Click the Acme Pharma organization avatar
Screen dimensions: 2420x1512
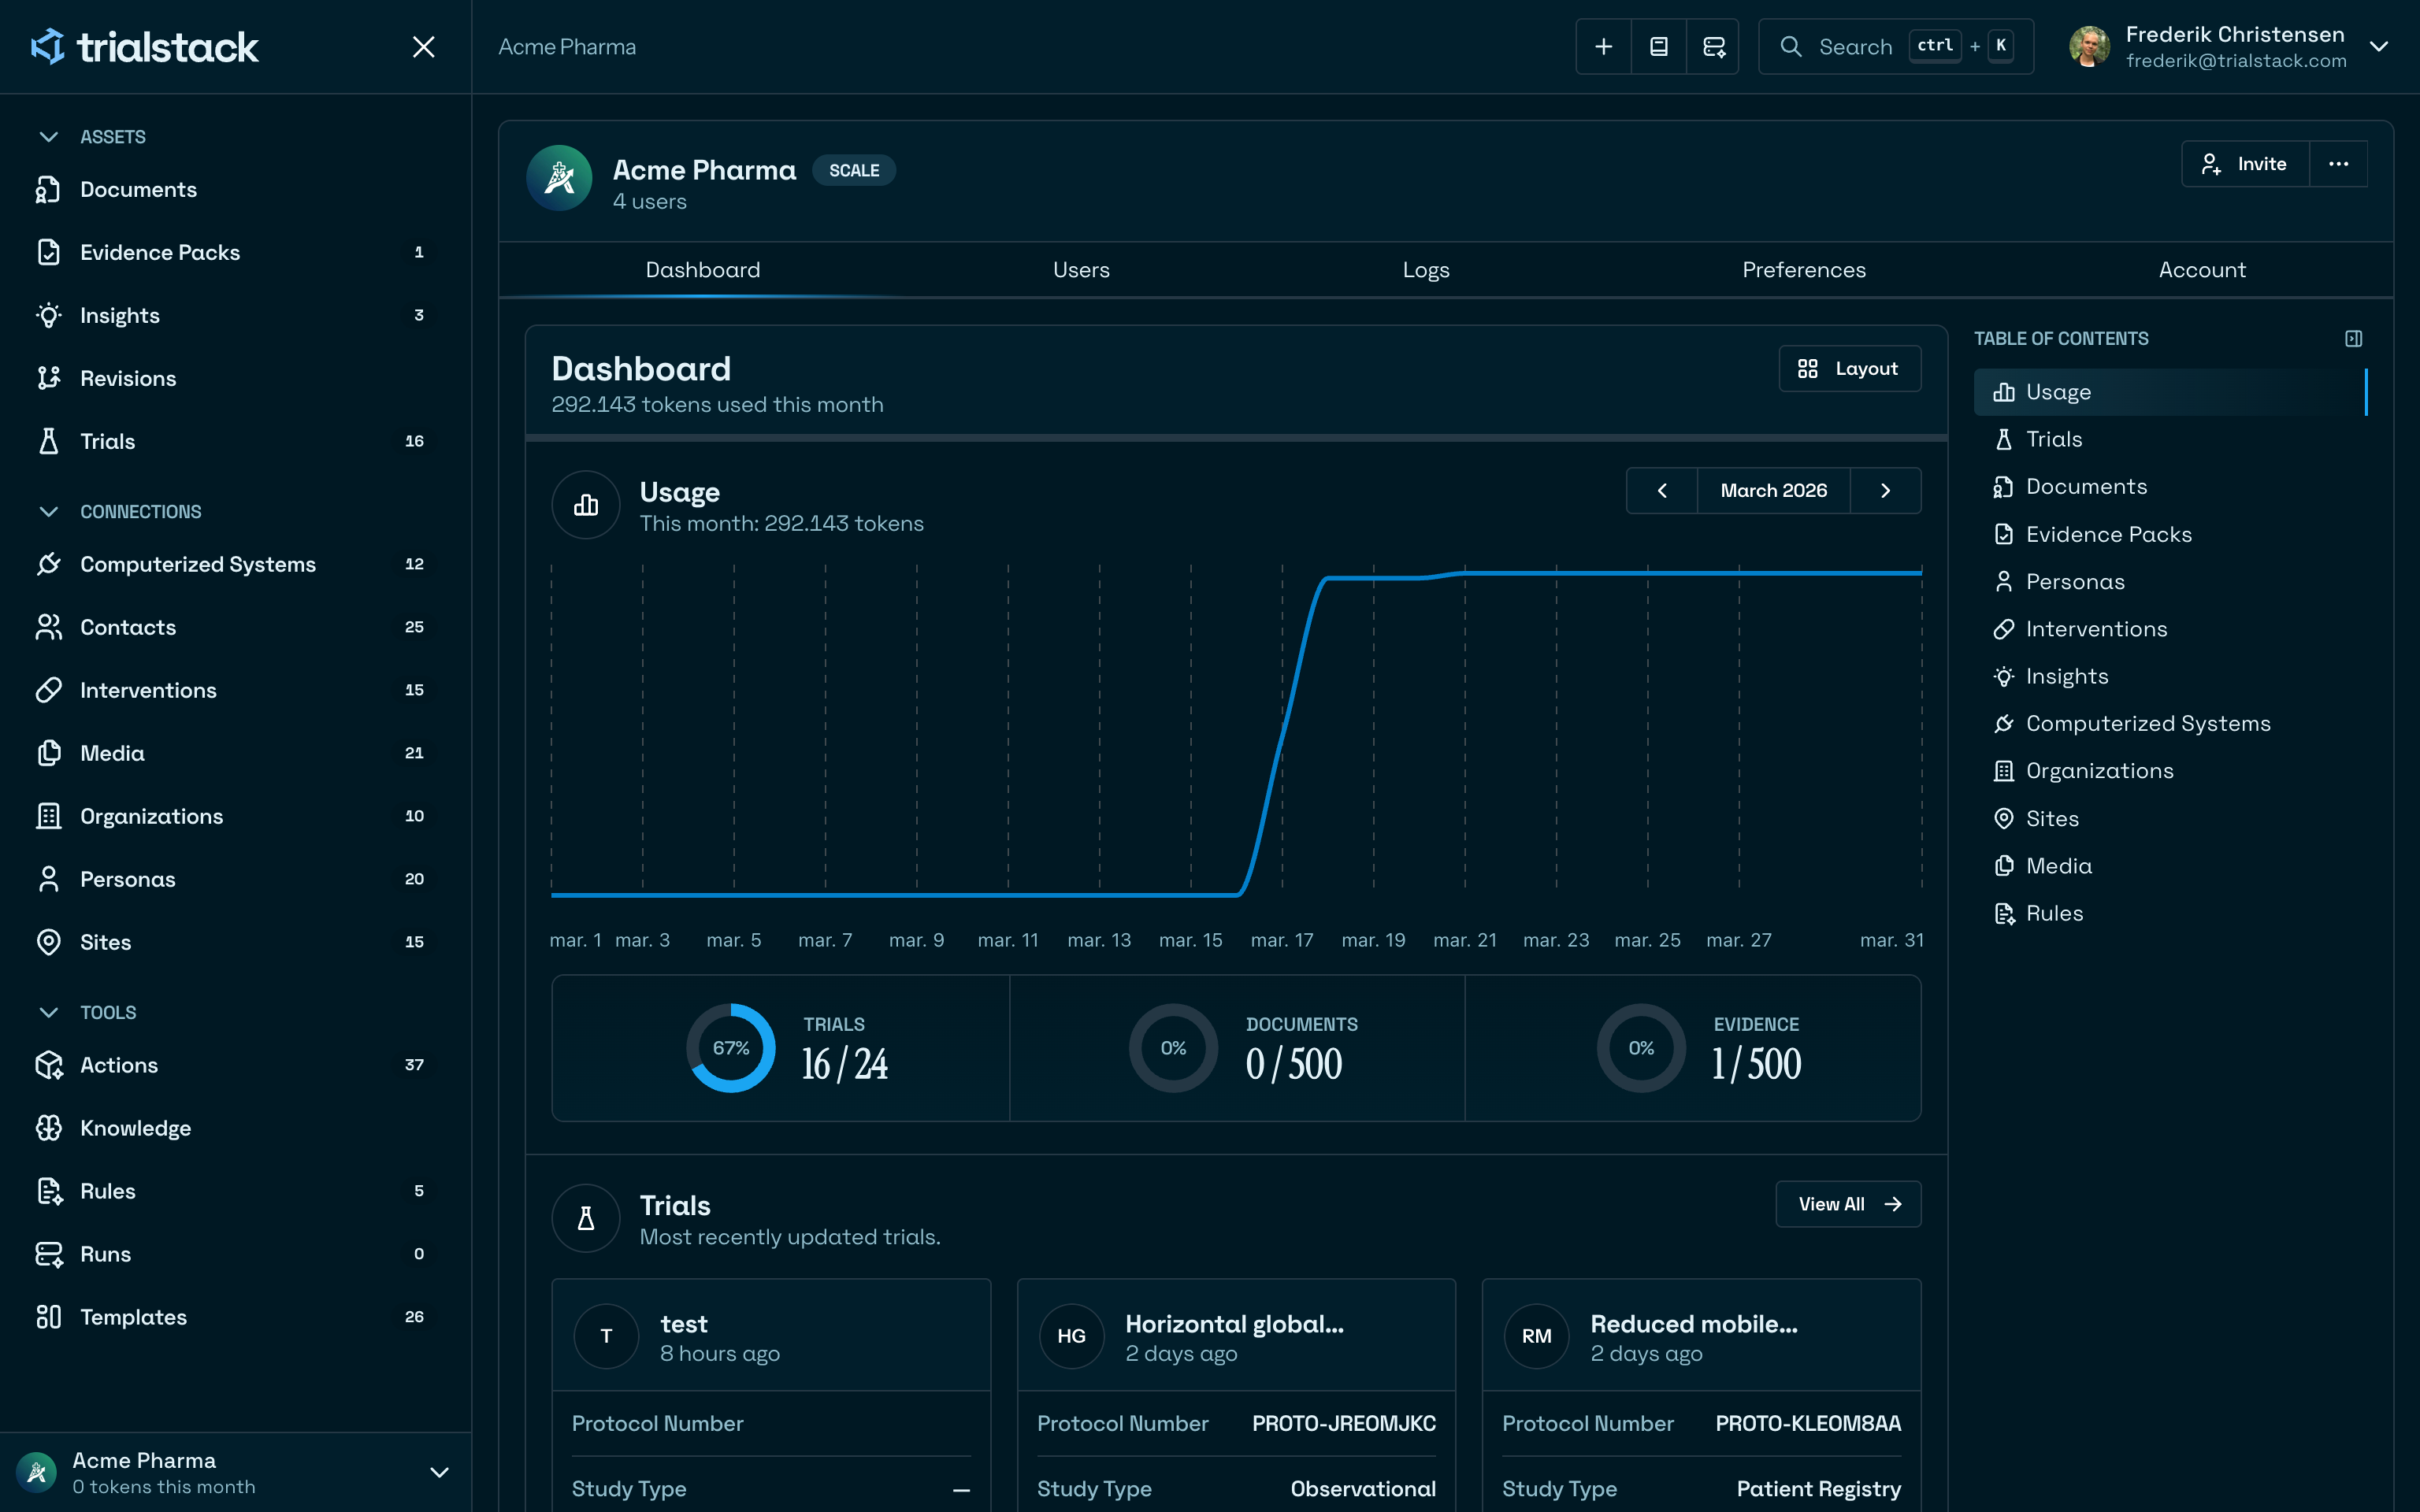click(x=559, y=178)
